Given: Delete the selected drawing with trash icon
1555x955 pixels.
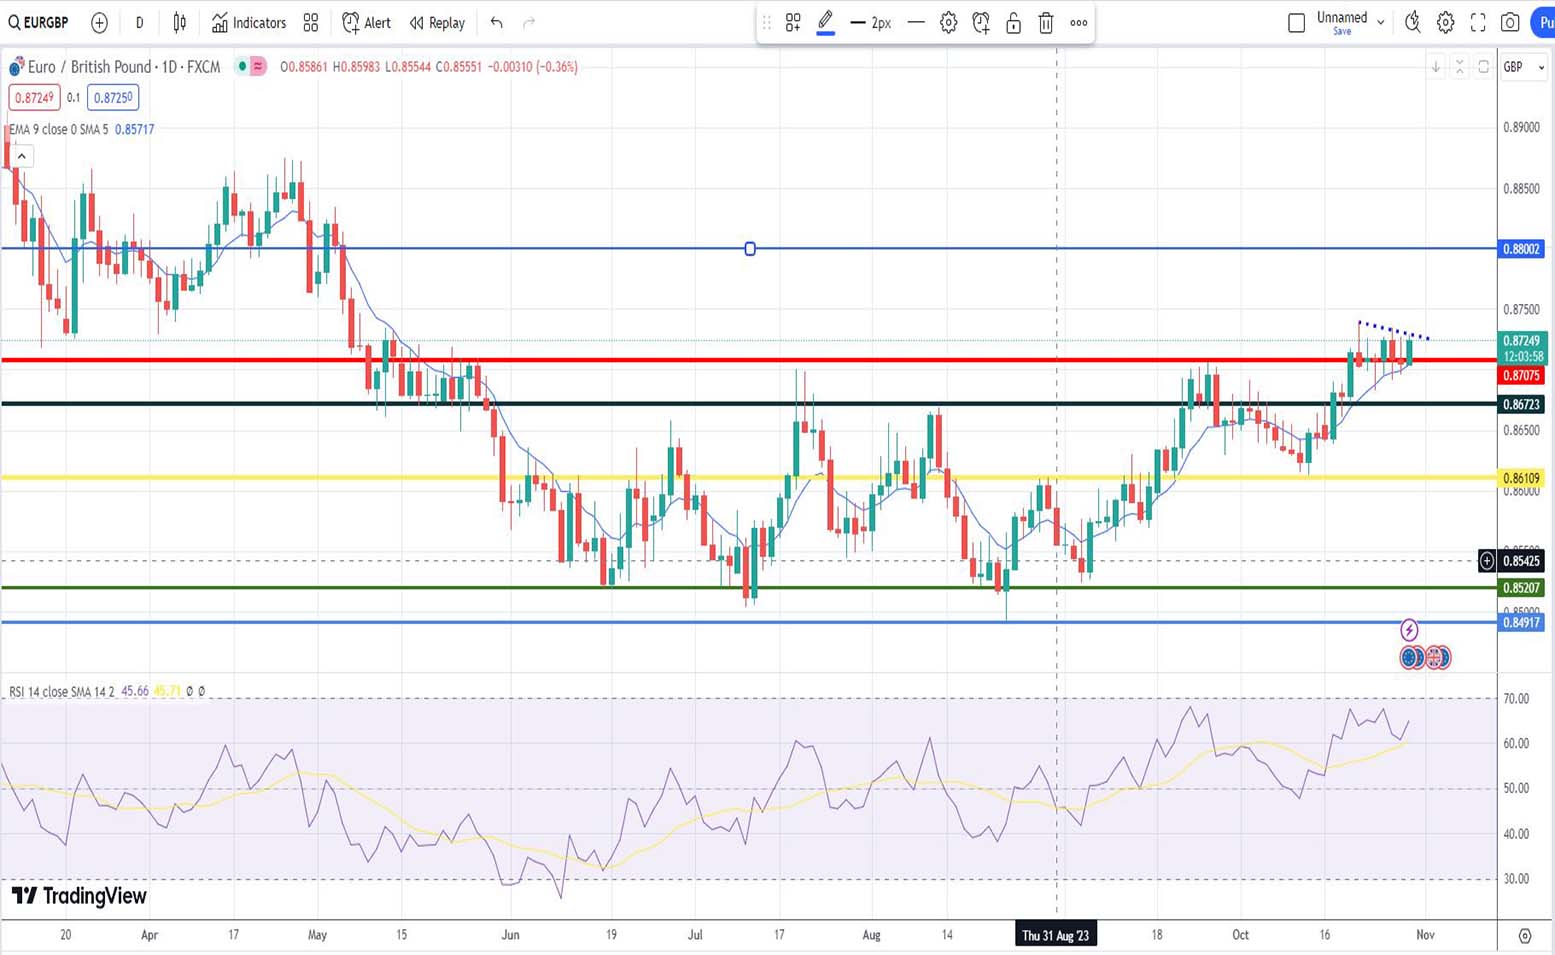Looking at the screenshot, I should coord(1046,23).
